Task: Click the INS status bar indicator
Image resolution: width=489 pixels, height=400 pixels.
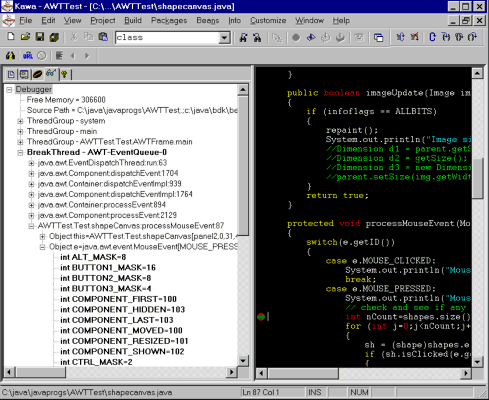Action: [x=315, y=392]
